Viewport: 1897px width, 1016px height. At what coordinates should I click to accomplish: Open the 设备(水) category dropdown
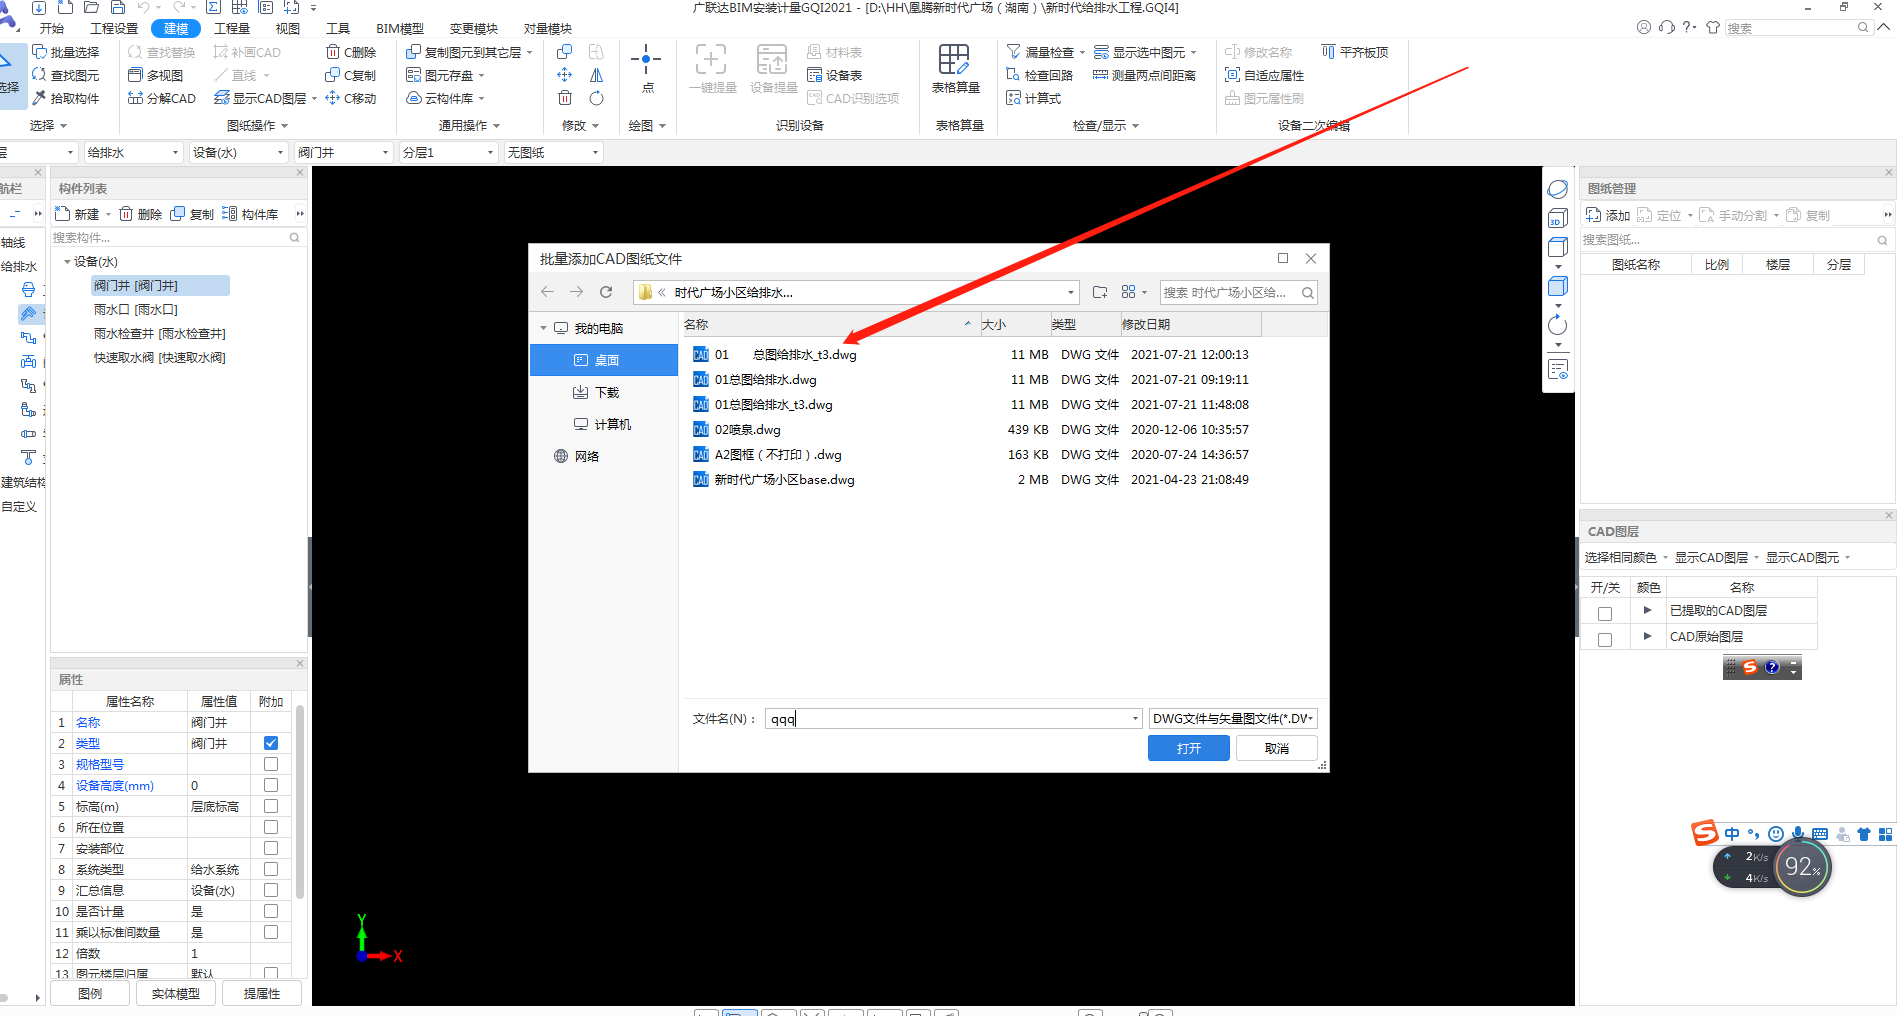[238, 152]
